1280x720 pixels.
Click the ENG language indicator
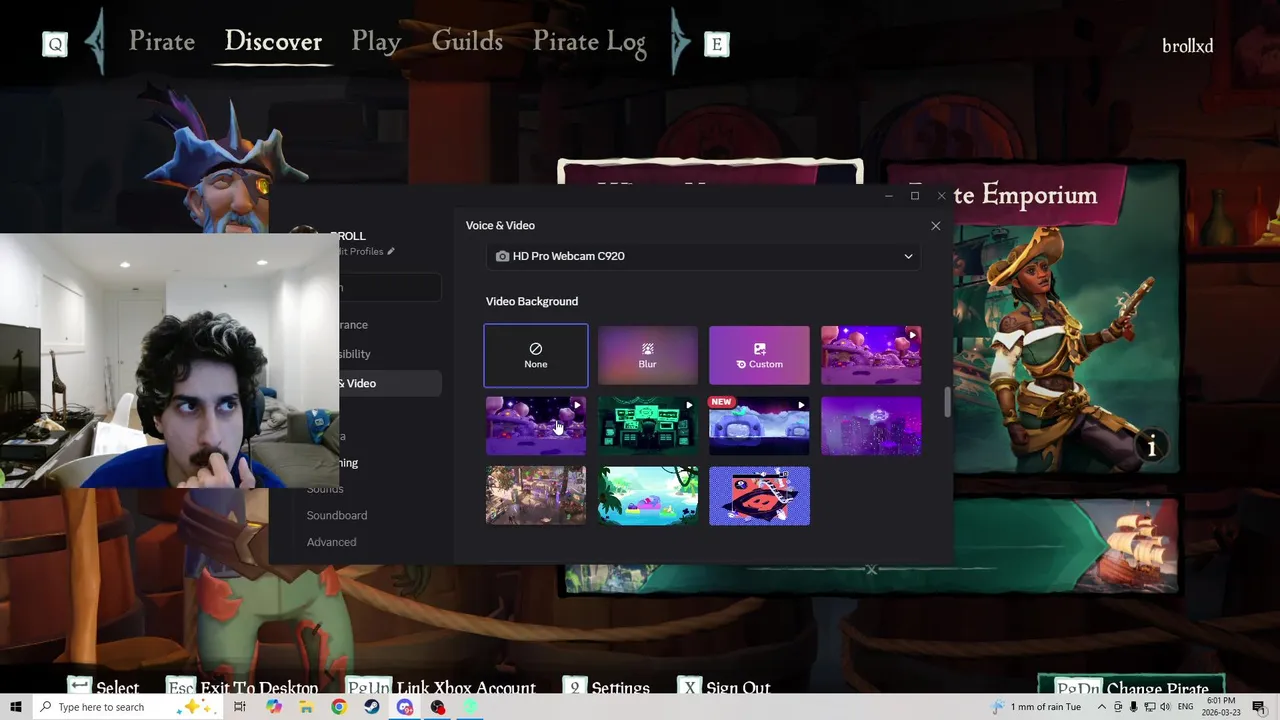point(1185,707)
